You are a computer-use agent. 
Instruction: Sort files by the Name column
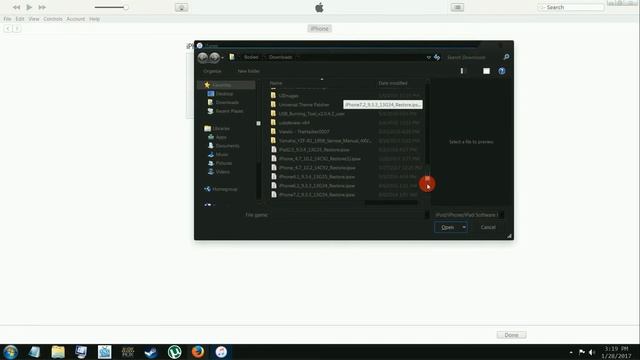[x=276, y=83]
